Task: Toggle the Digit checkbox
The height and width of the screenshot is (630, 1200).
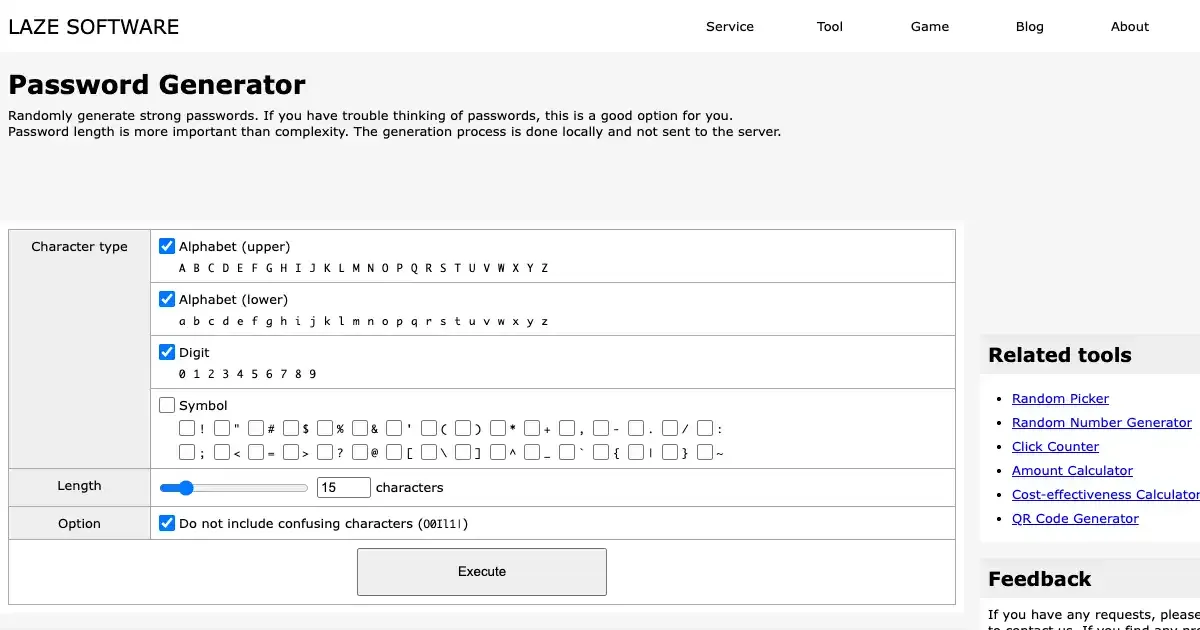Action: (167, 352)
